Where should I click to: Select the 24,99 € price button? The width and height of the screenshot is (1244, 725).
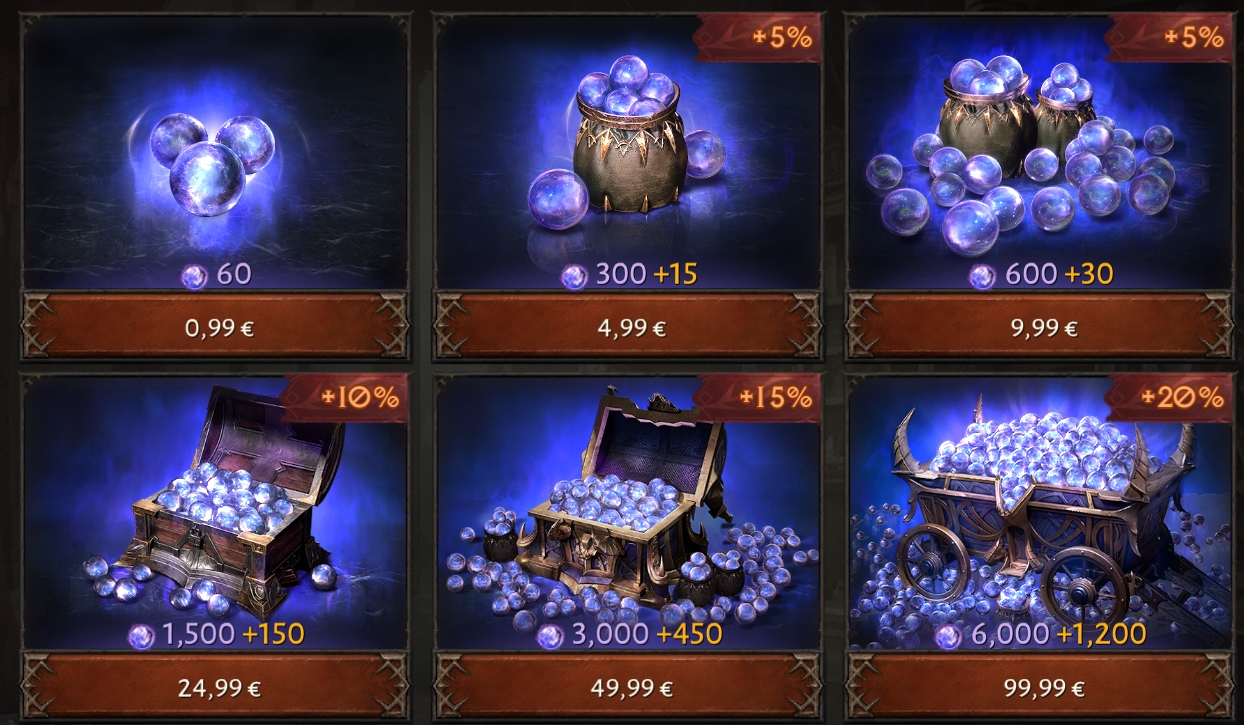pos(215,688)
